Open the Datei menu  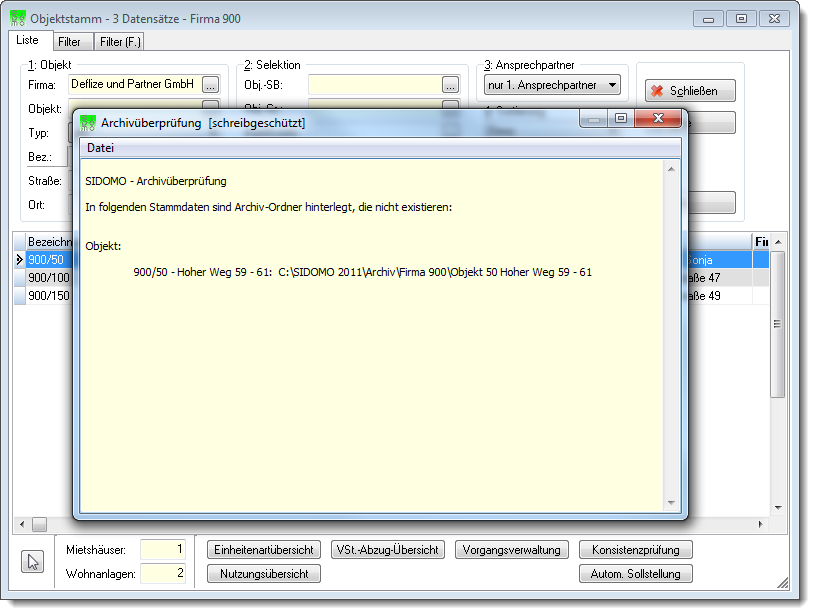point(100,148)
